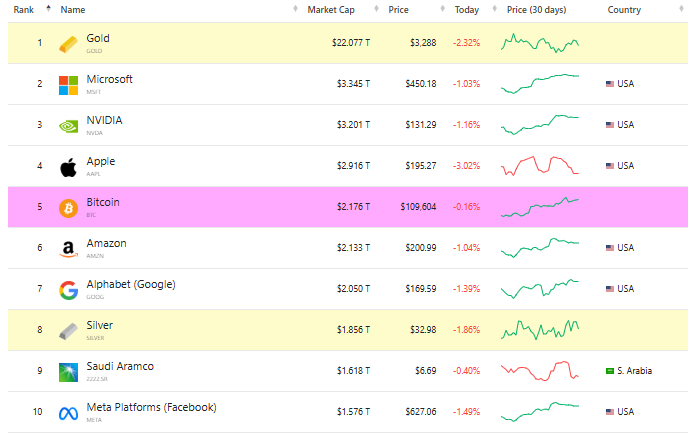This screenshot has height=434, width=697.
Task: Open the NVIDIA company link
Action: 104,120
